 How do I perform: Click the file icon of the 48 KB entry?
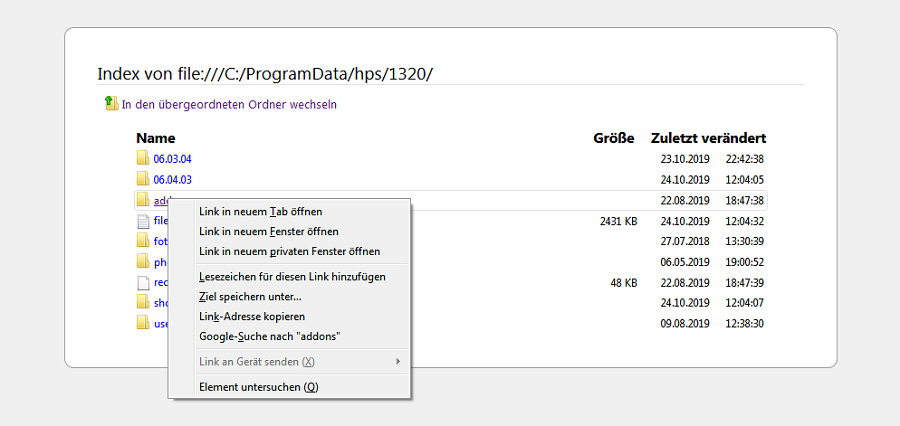click(143, 283)
